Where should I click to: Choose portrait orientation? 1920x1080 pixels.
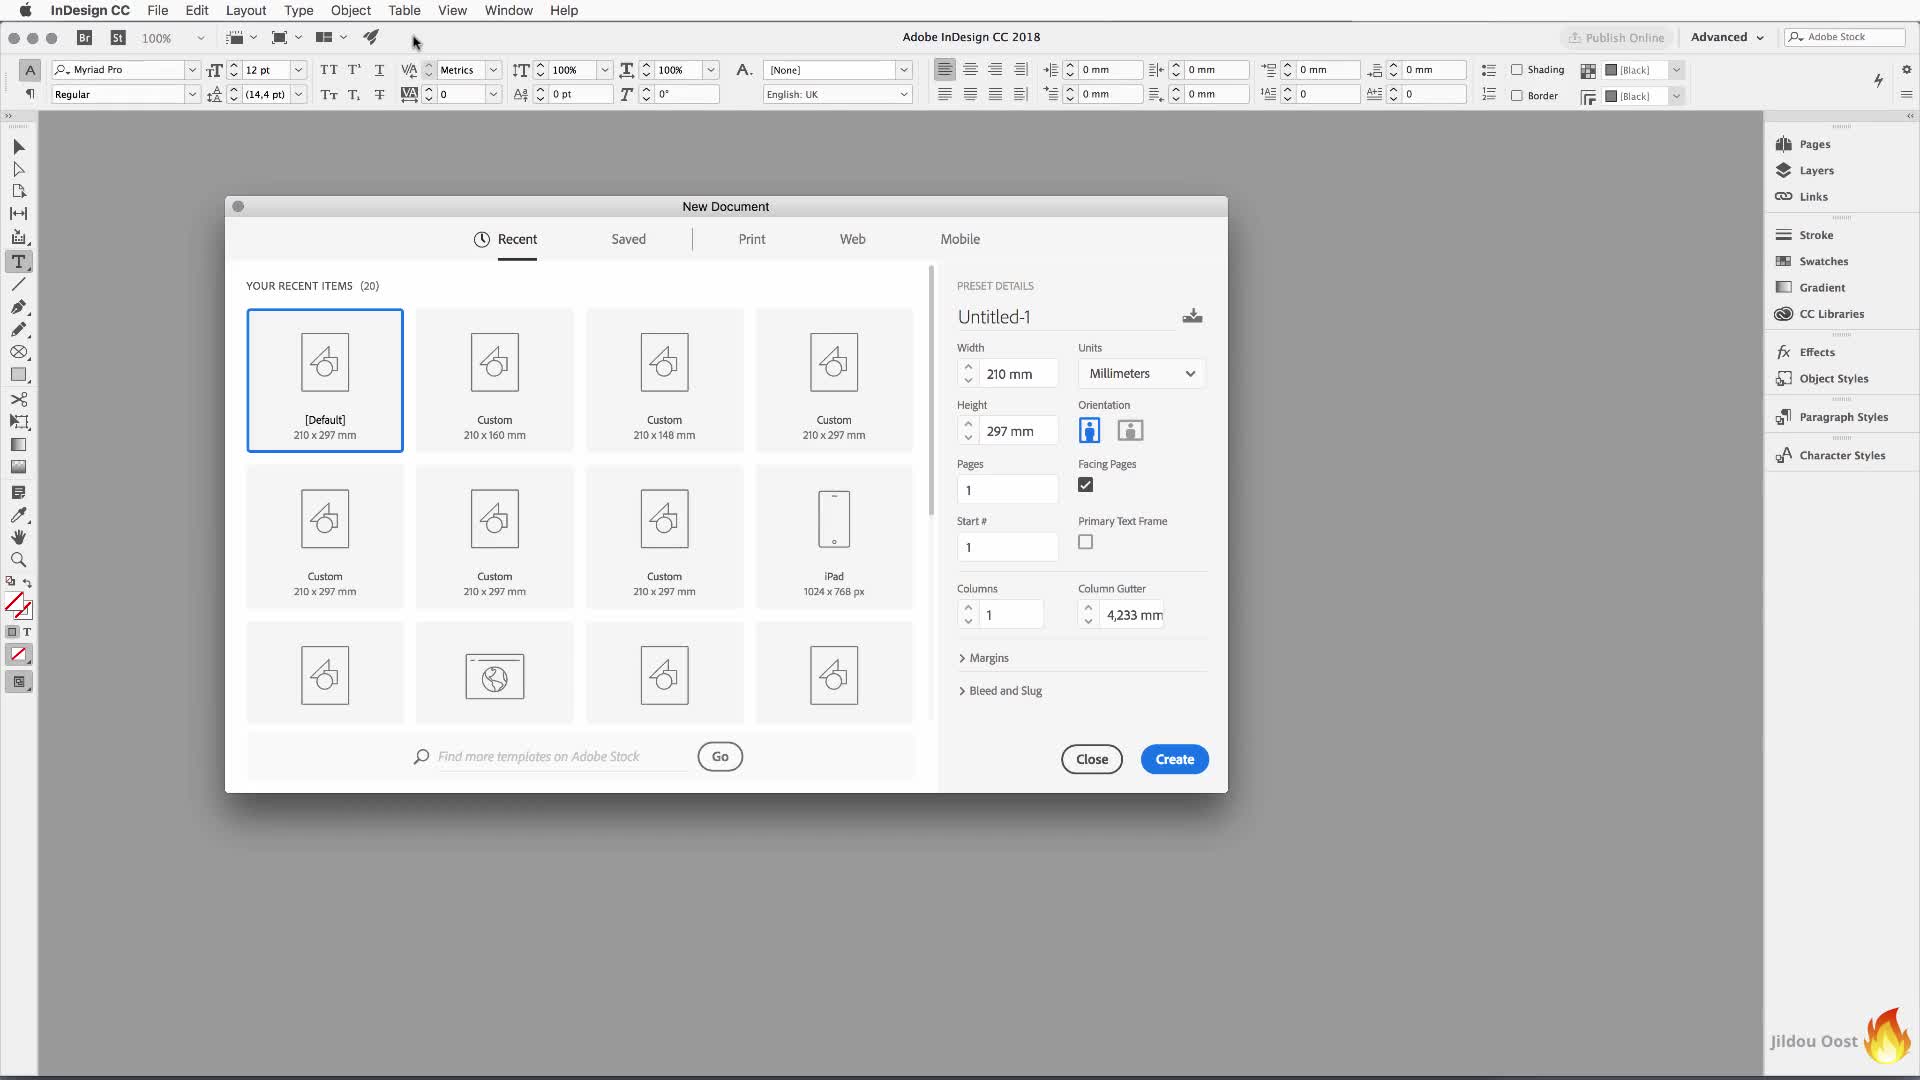pyautogui.click(x=1089, y=430)
